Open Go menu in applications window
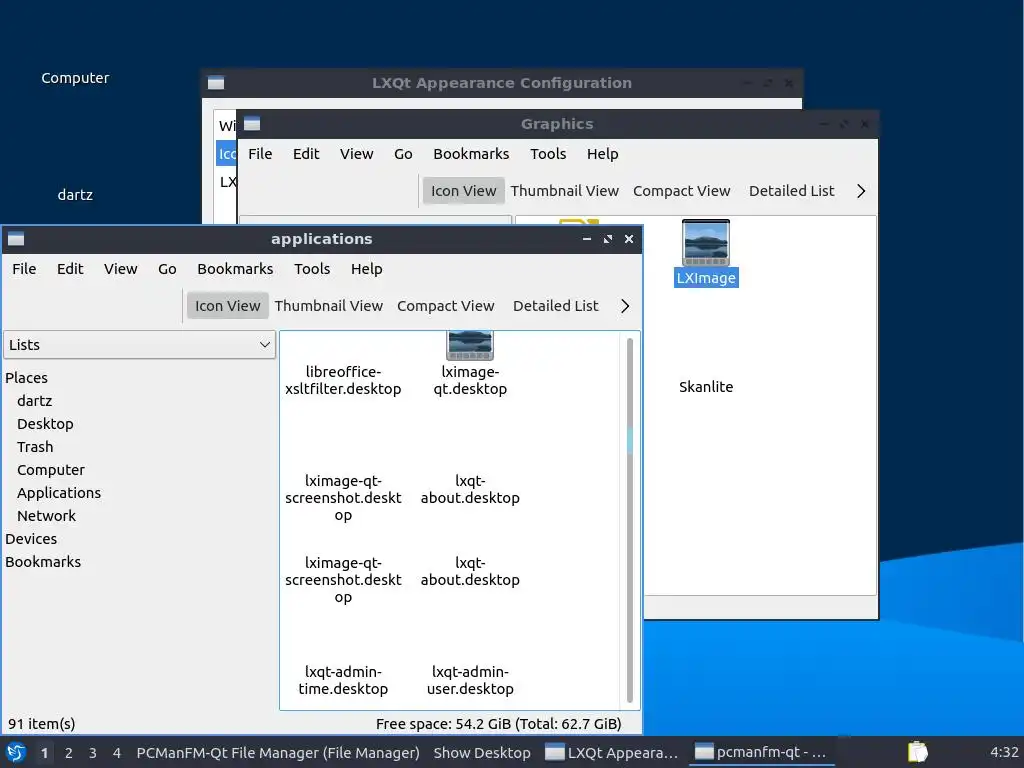 click(x=167, y=269)
